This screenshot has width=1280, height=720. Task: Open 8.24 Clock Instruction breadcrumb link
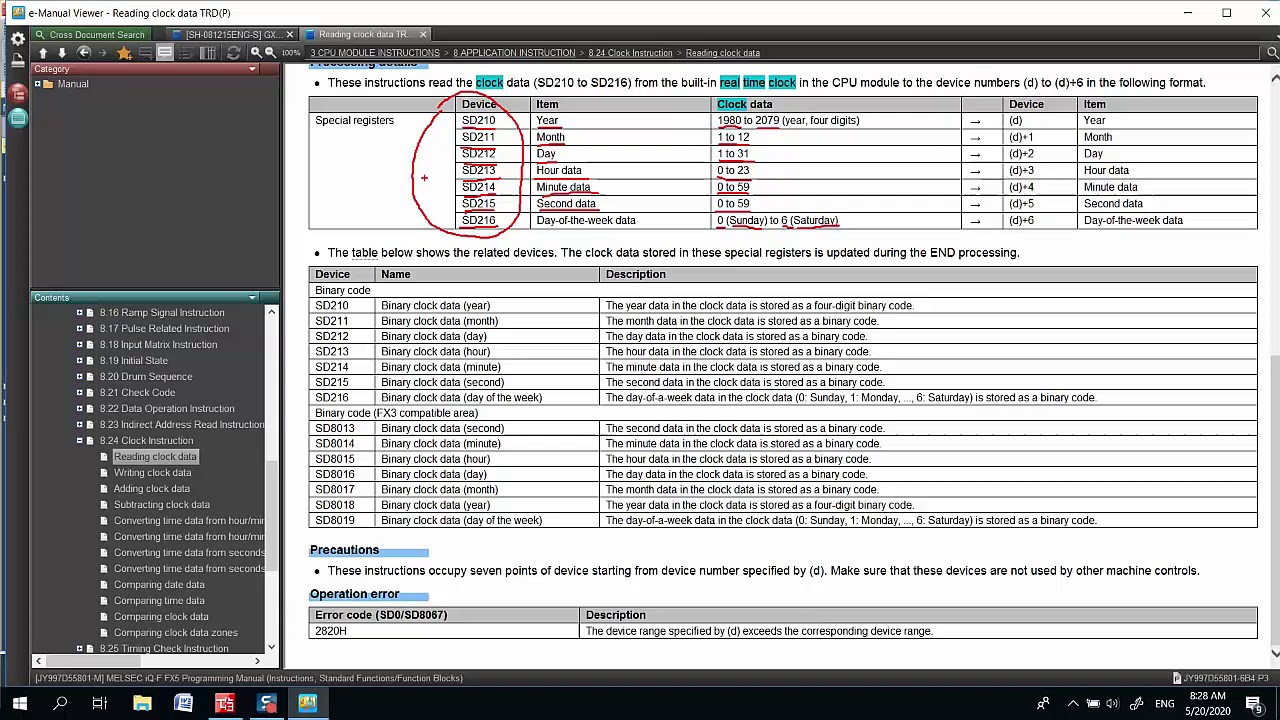coord(630,53)
